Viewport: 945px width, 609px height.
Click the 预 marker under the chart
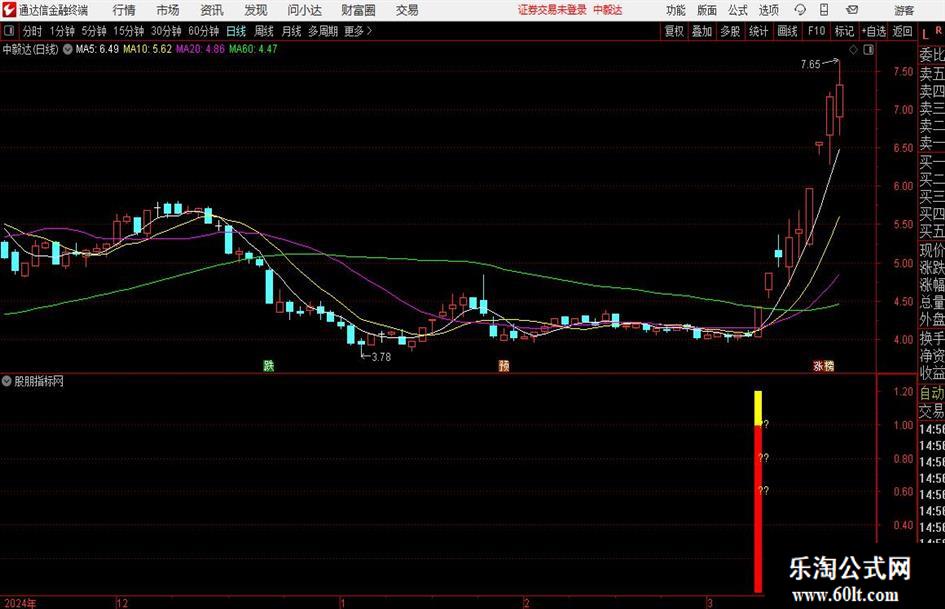tap(504, 365)
